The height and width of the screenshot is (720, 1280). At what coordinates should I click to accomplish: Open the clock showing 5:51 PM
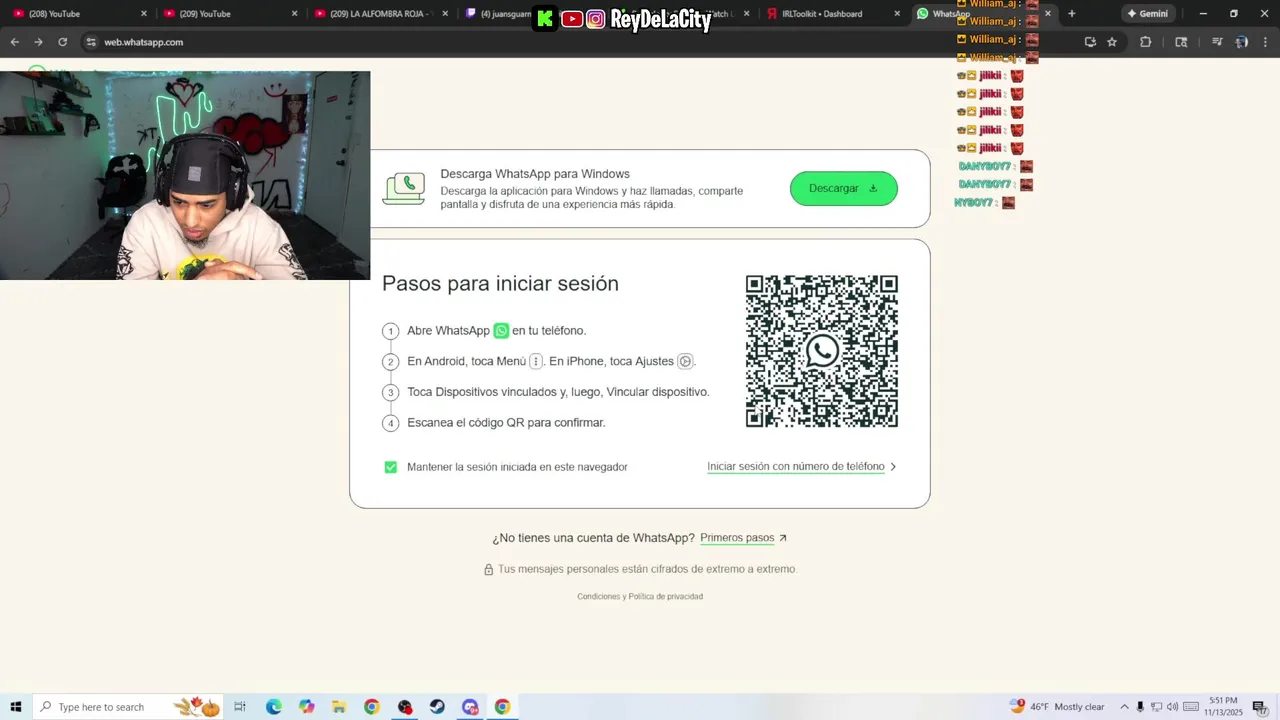[1223, 707]
